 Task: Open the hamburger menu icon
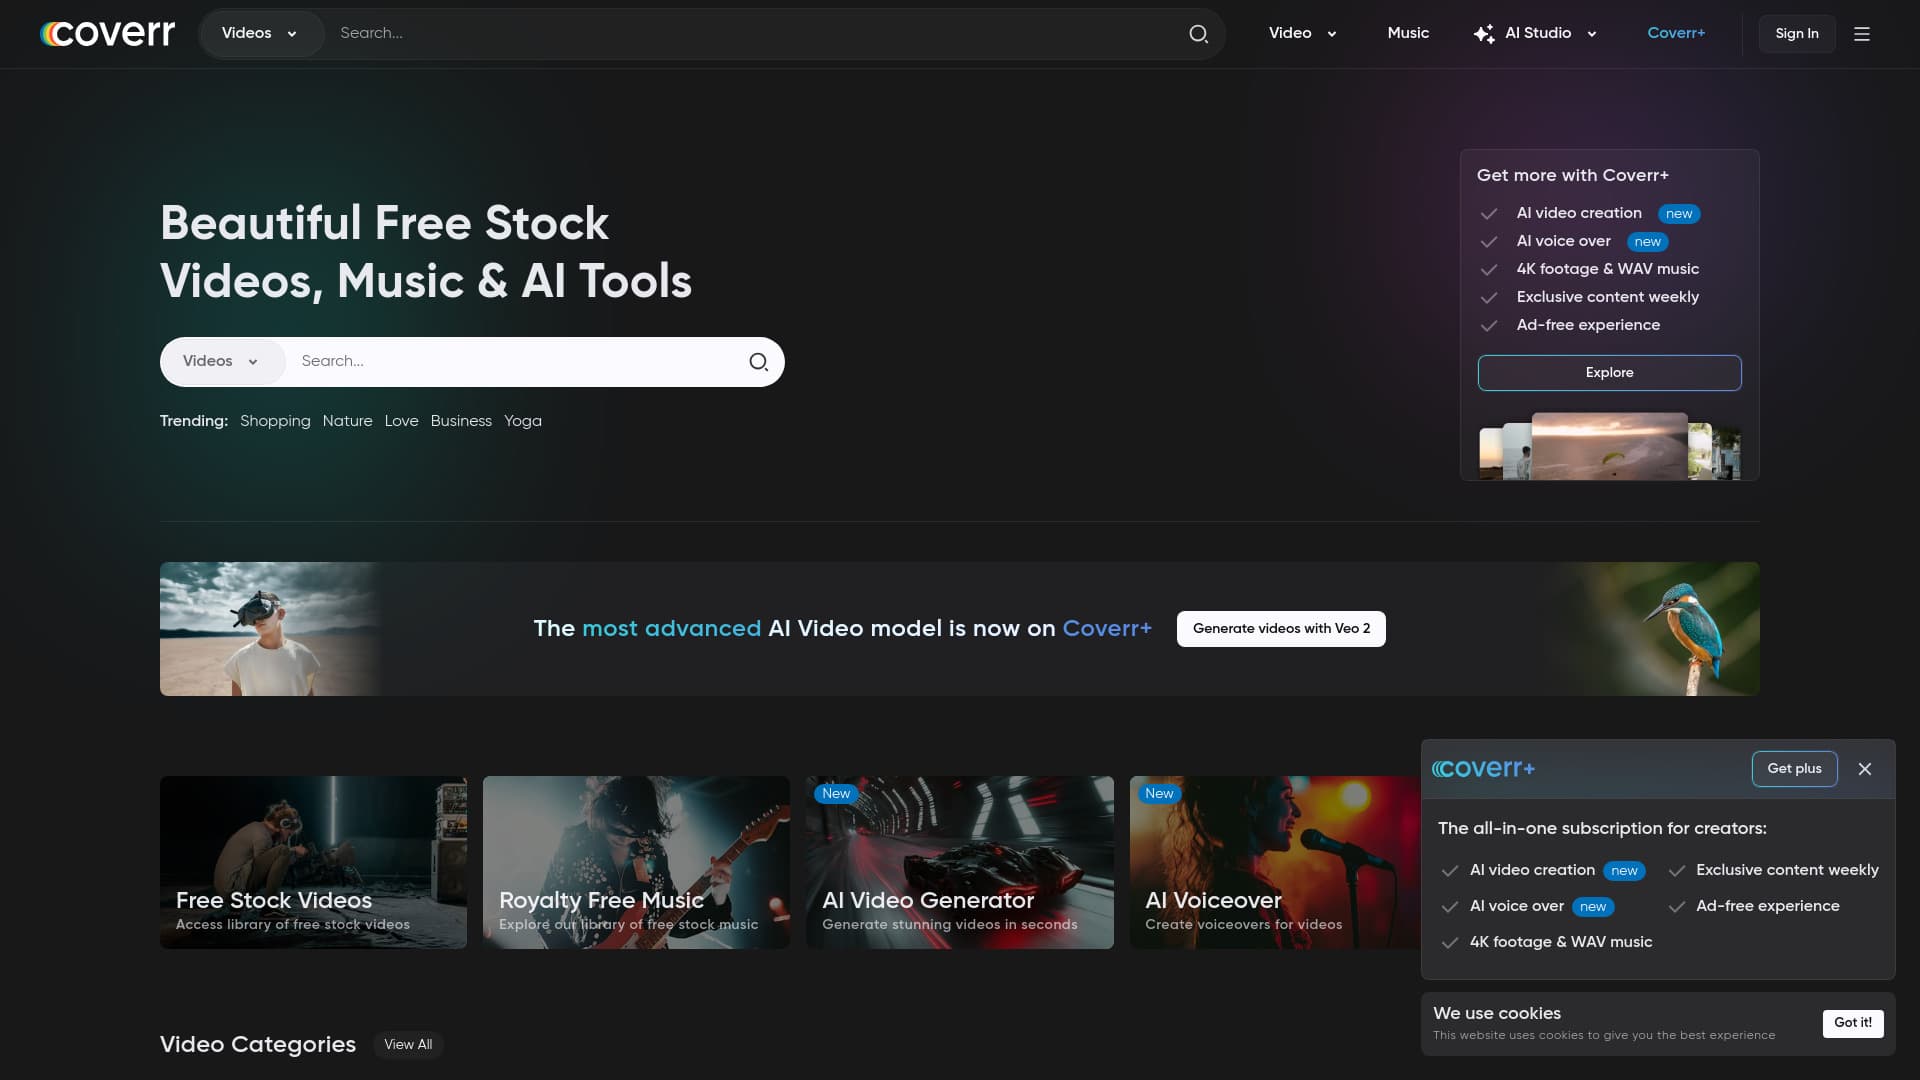tap(1862, 34)
